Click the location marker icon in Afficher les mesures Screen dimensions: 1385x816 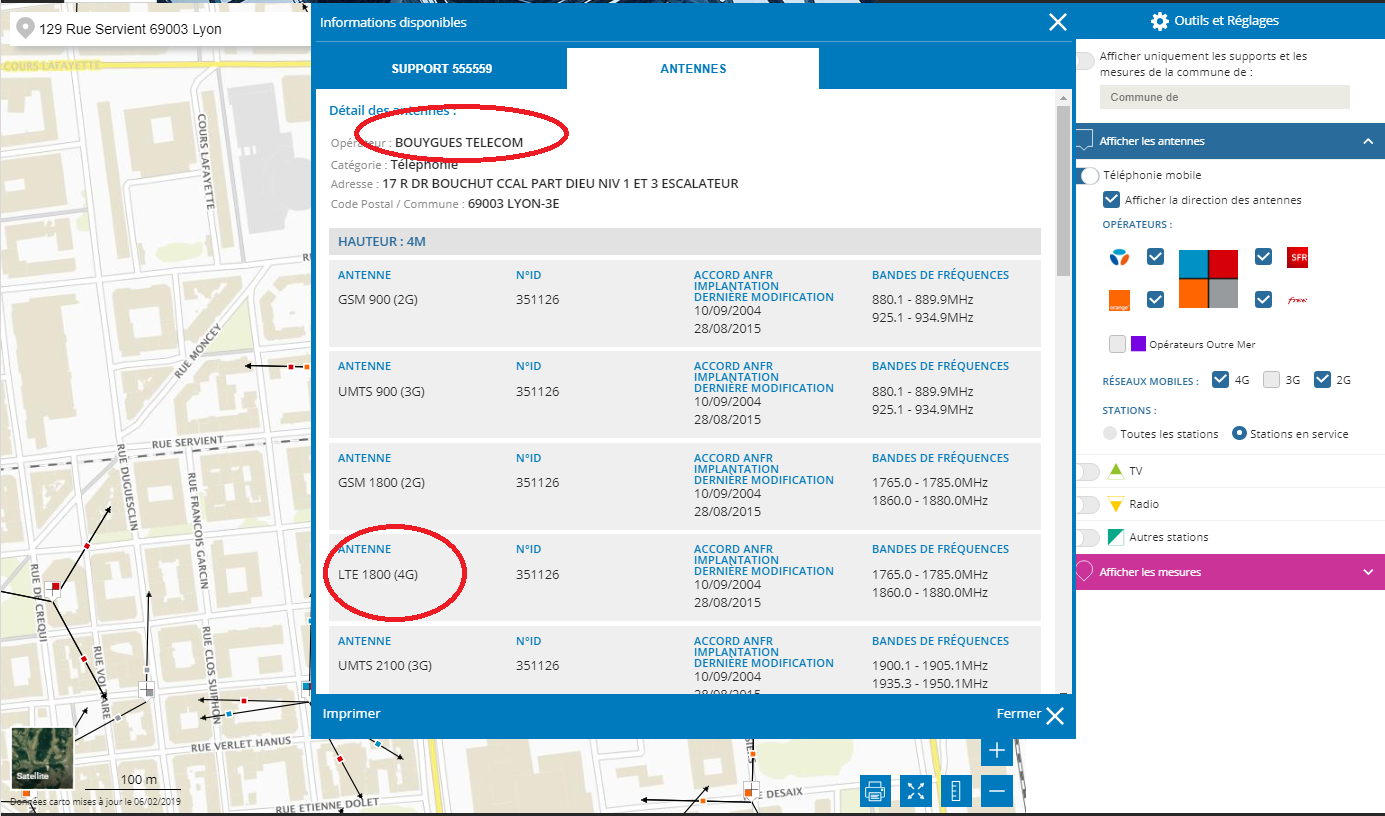[1083, 572]
